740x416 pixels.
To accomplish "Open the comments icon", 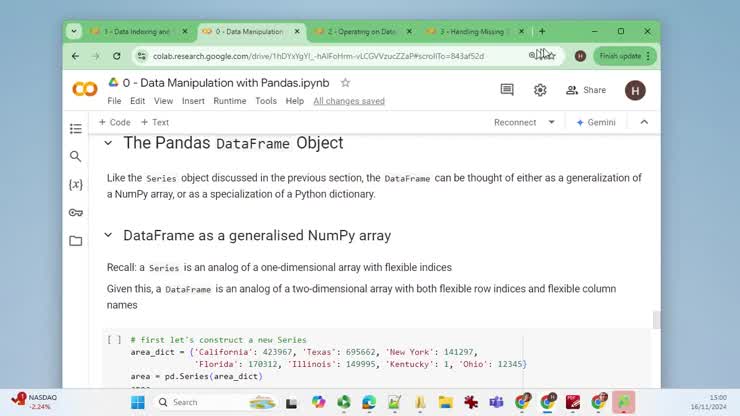I will point(507,90).
